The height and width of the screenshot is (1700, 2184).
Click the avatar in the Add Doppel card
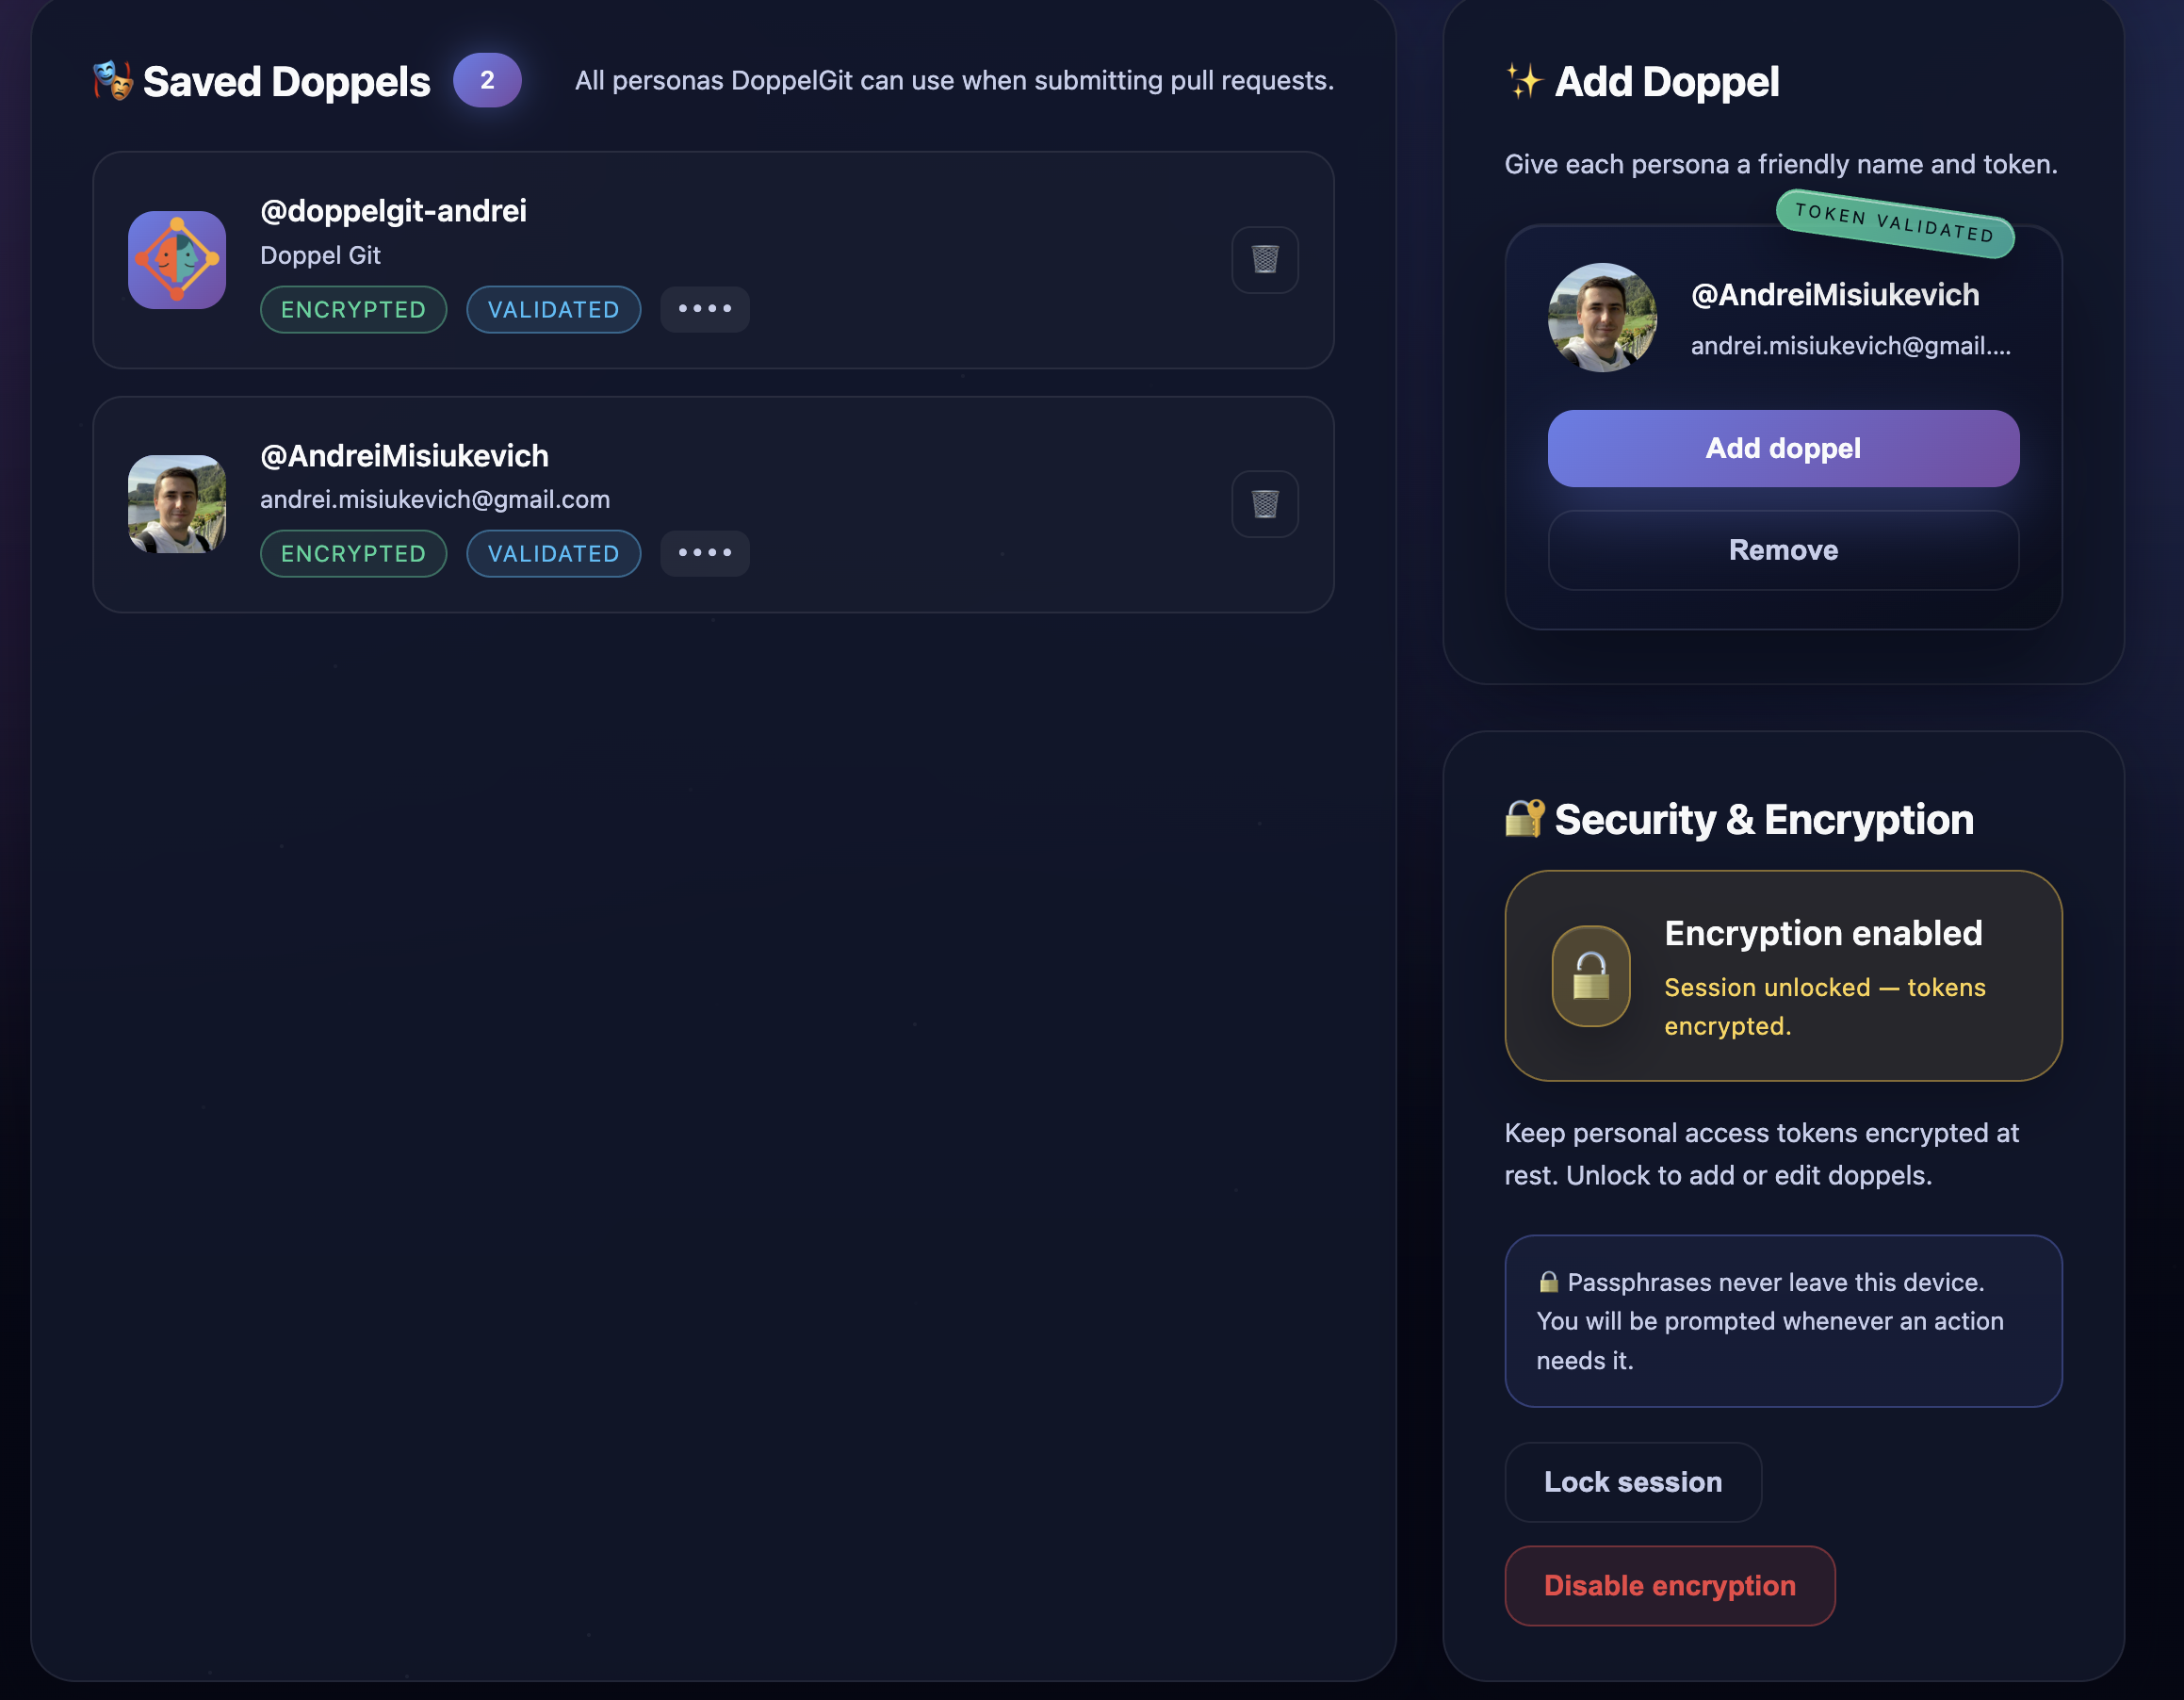pos(1601,318)
